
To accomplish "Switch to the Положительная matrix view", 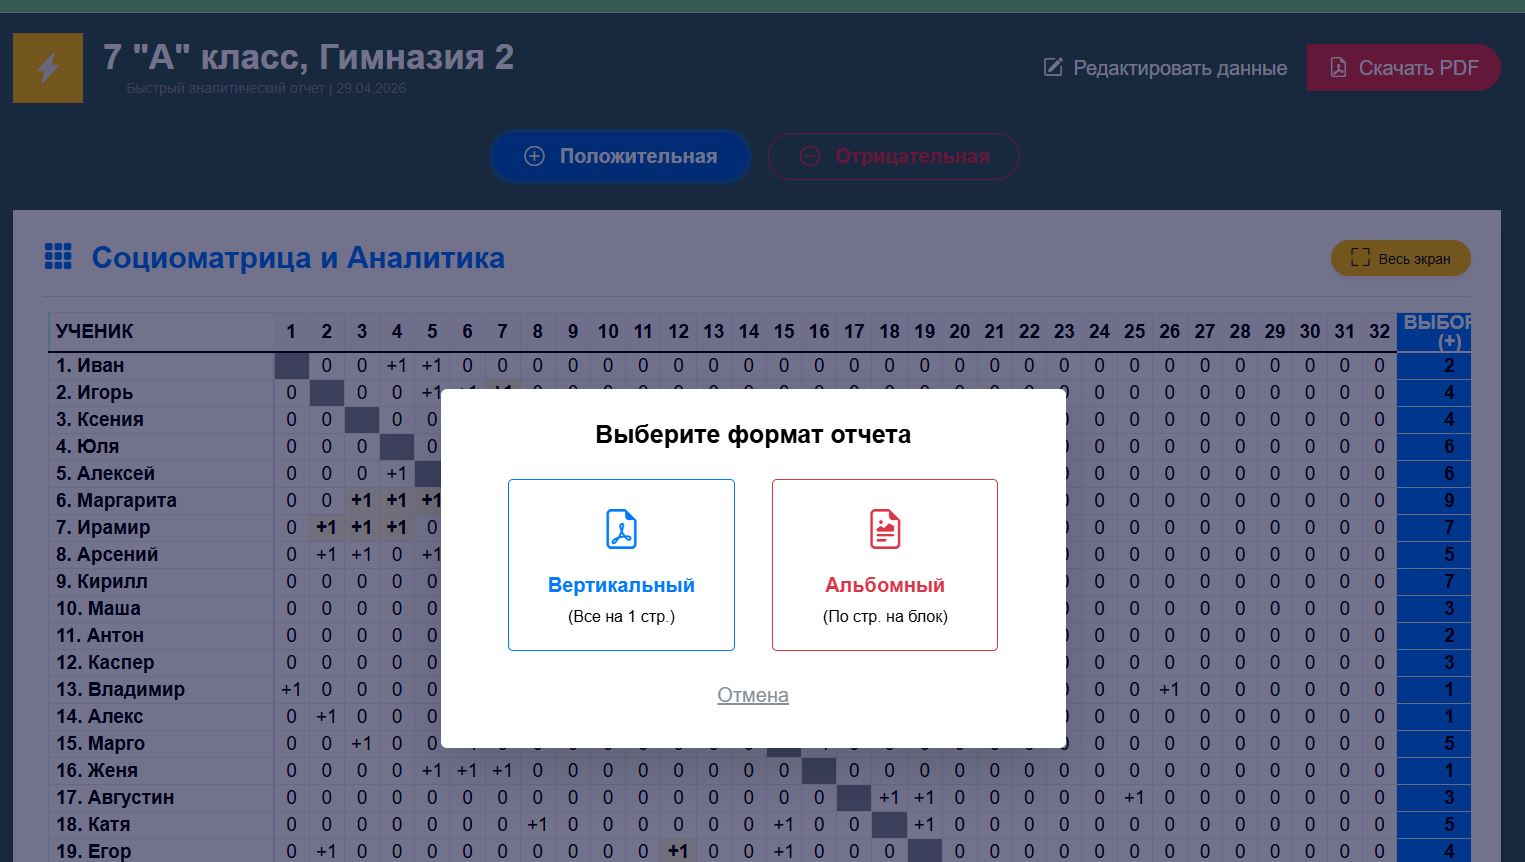I will pos(620,156).
